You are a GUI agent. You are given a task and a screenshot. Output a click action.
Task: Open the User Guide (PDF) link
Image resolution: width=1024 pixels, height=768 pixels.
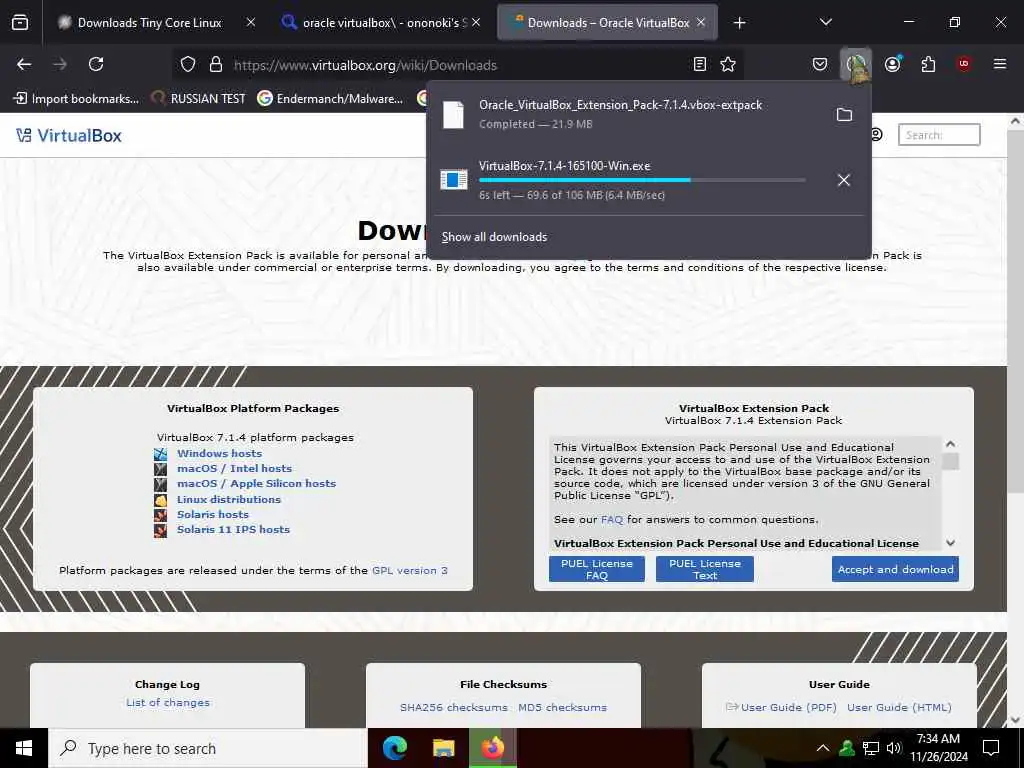[788, 707]
